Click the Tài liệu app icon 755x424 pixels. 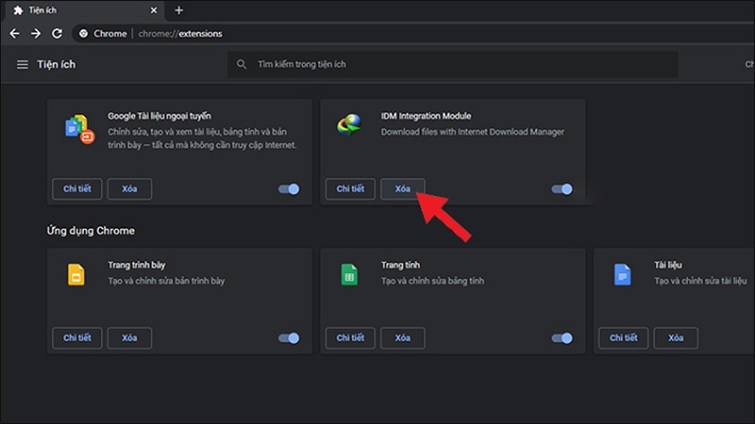pyautogui.click(x=622, y=274)
